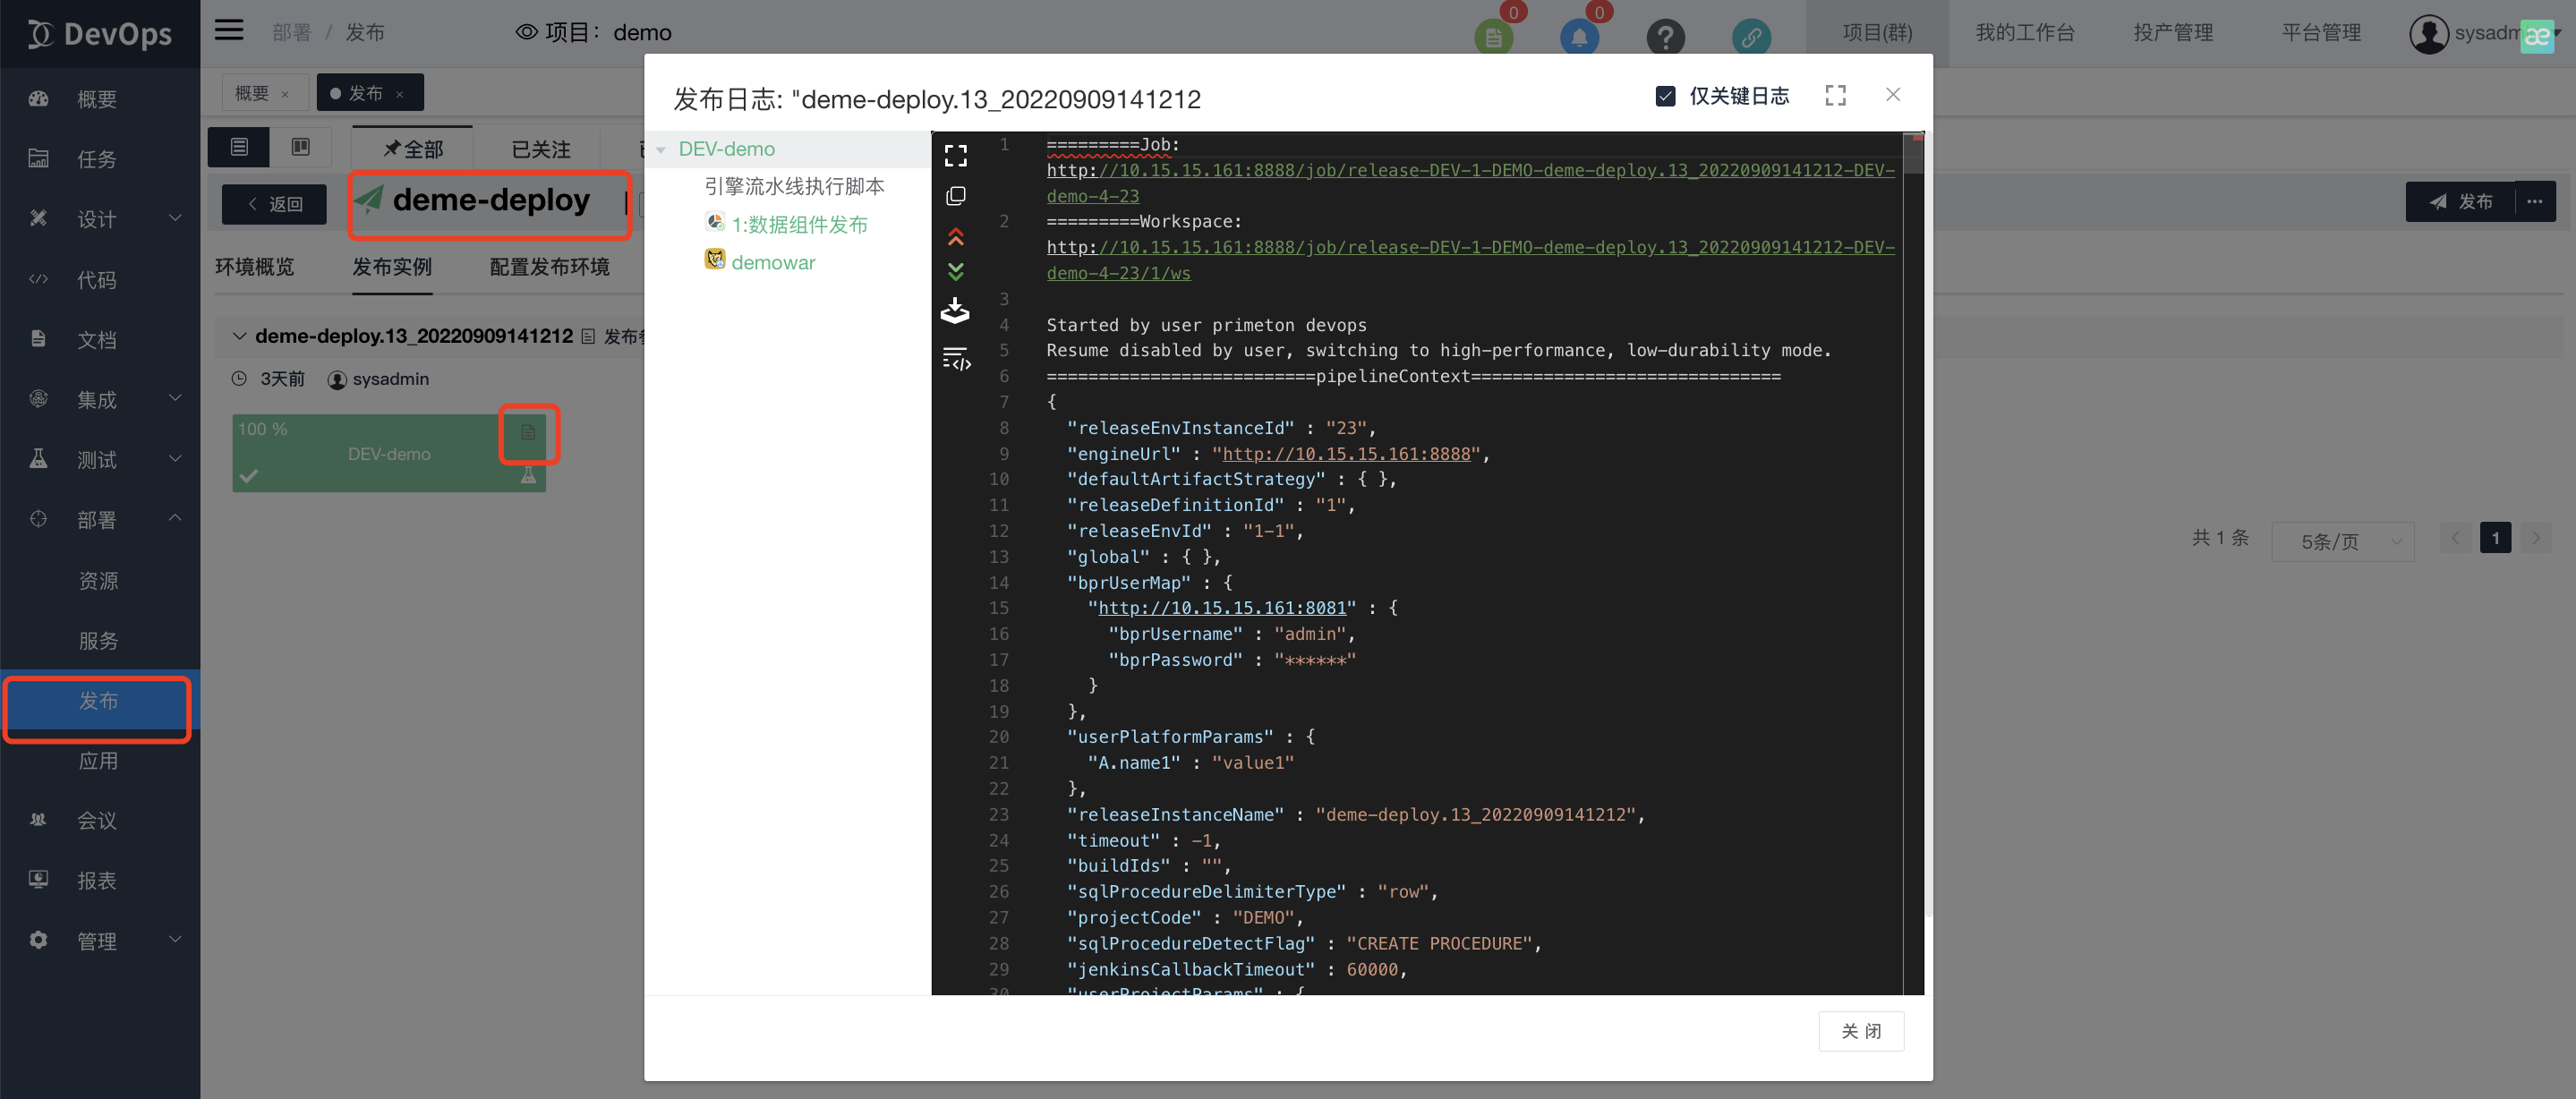The height and width of the screenshot is (1099, 2576).
Task: Switch to list view layout toggle
Action: [x=239, y=147]
